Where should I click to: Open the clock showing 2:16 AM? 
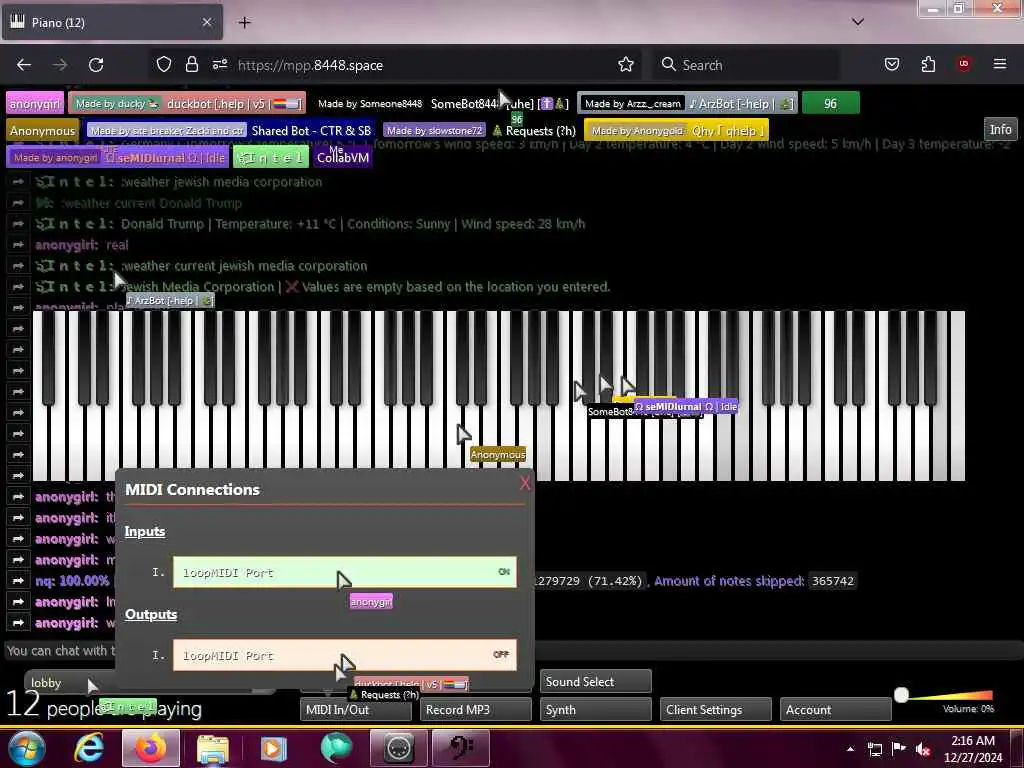click(x=973, y=749)
